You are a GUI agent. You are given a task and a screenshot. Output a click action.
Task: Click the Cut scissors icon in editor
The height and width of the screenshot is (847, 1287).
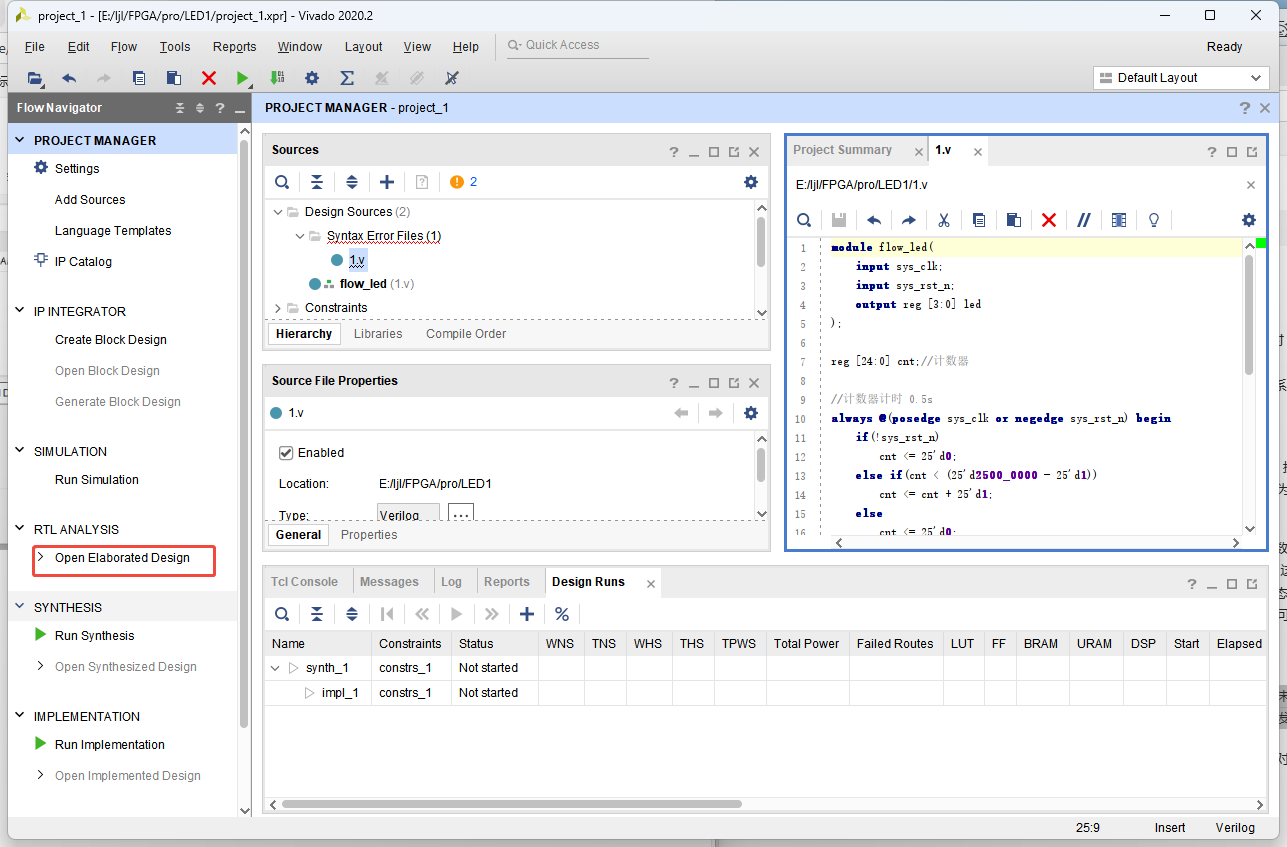943,220
